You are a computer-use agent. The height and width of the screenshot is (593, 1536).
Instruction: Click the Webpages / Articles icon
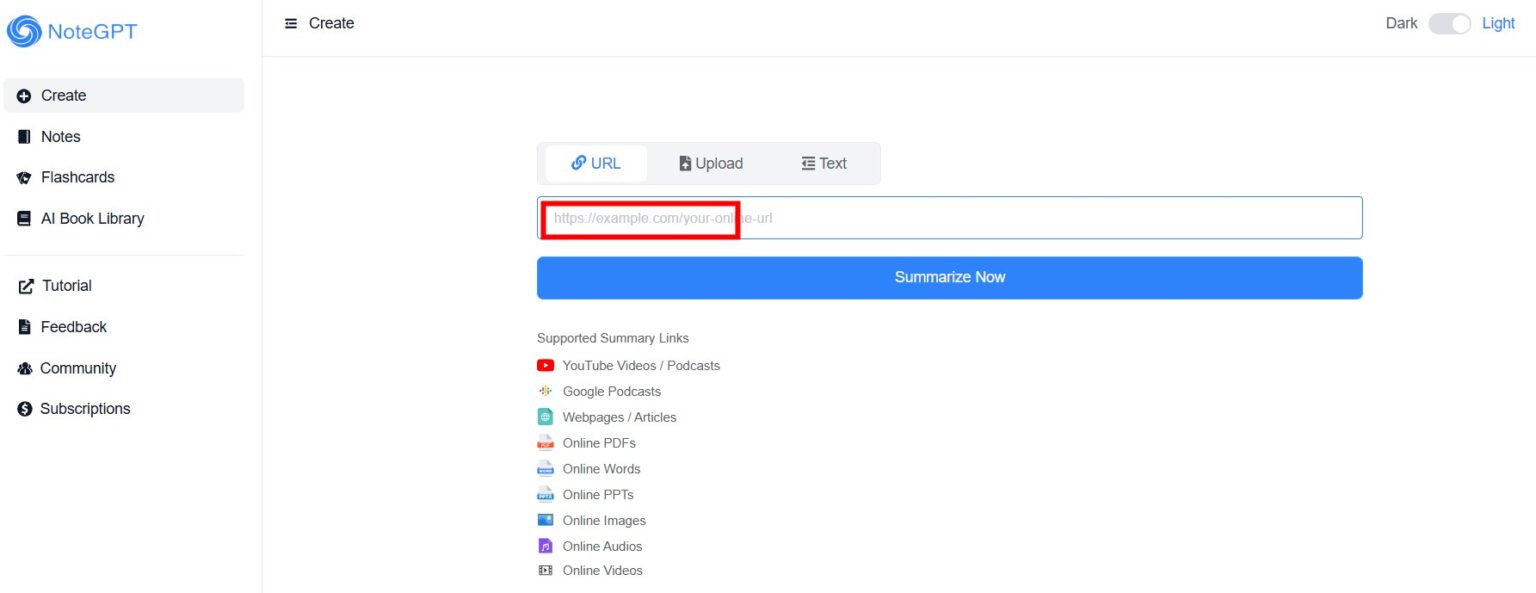[x=546, y=416]
